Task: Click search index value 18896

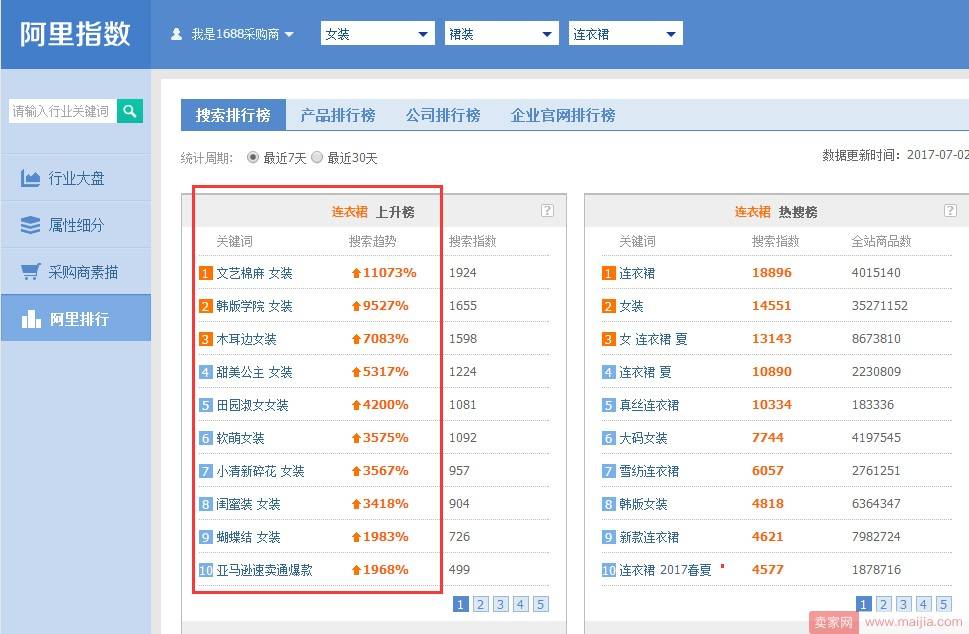Action: [x=771, y=273]
